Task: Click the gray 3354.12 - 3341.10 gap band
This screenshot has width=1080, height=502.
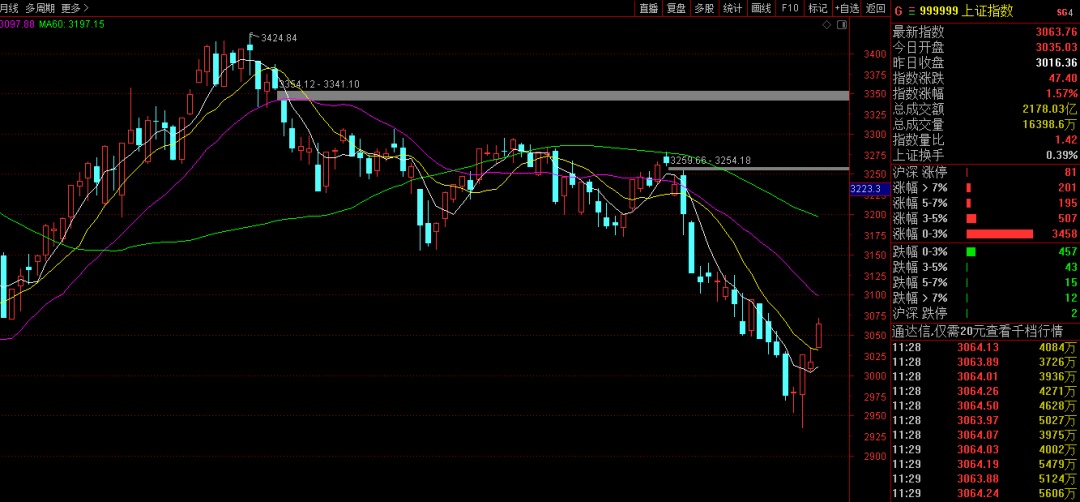Action: 563,95
